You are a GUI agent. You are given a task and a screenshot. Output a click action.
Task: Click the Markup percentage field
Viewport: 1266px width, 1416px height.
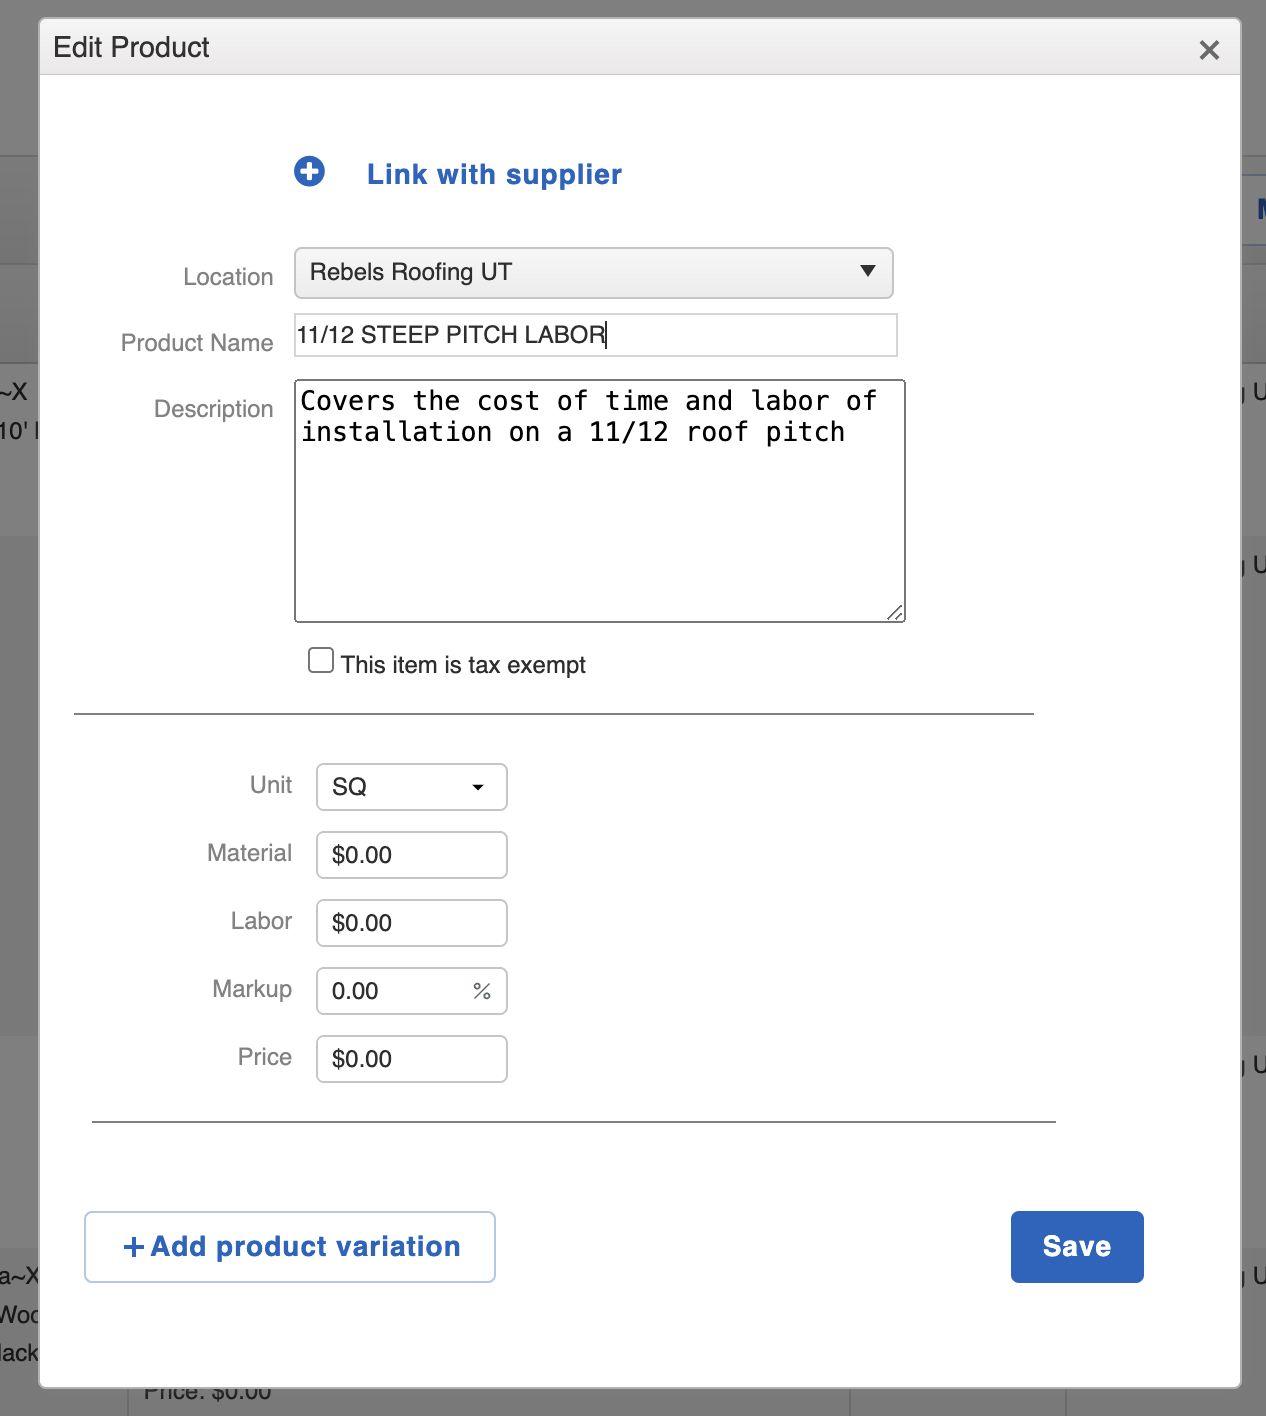coord(395,991)
